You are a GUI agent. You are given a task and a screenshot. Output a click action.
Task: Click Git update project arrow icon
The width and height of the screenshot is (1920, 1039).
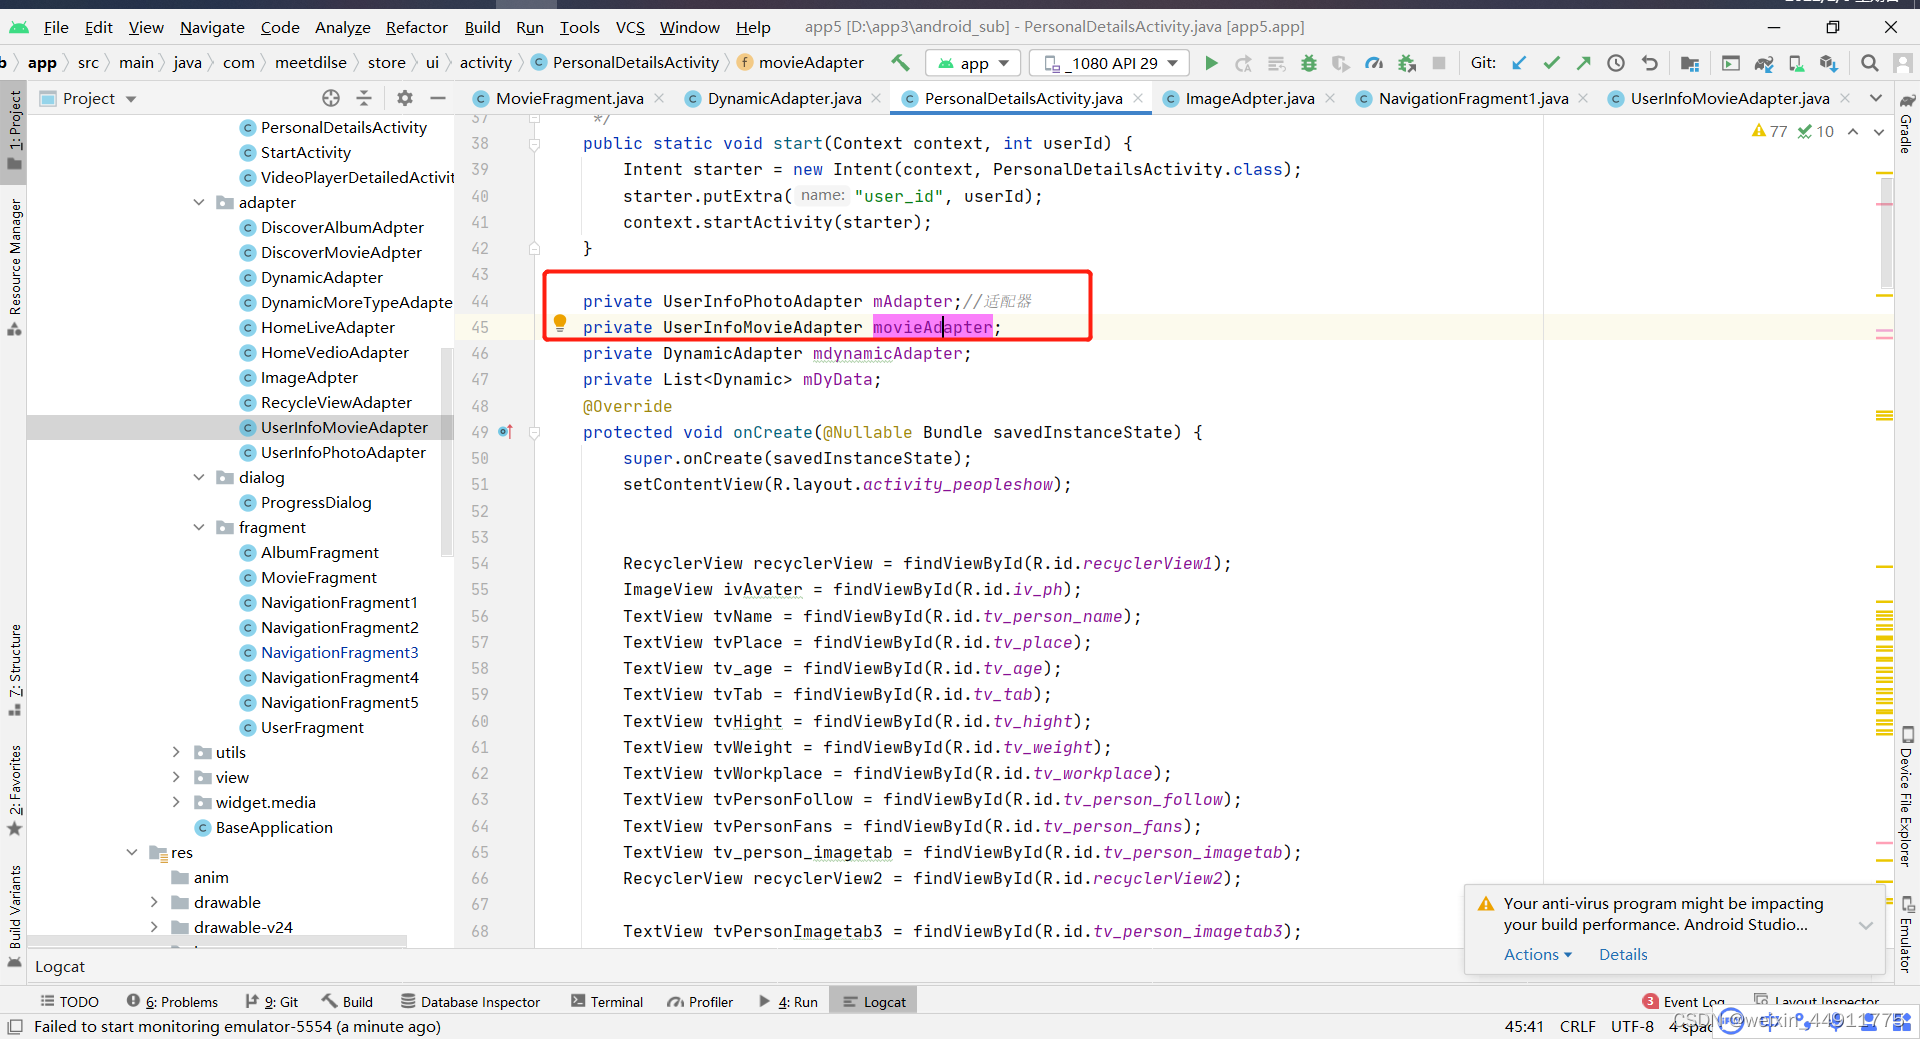tap(1519, 63)
